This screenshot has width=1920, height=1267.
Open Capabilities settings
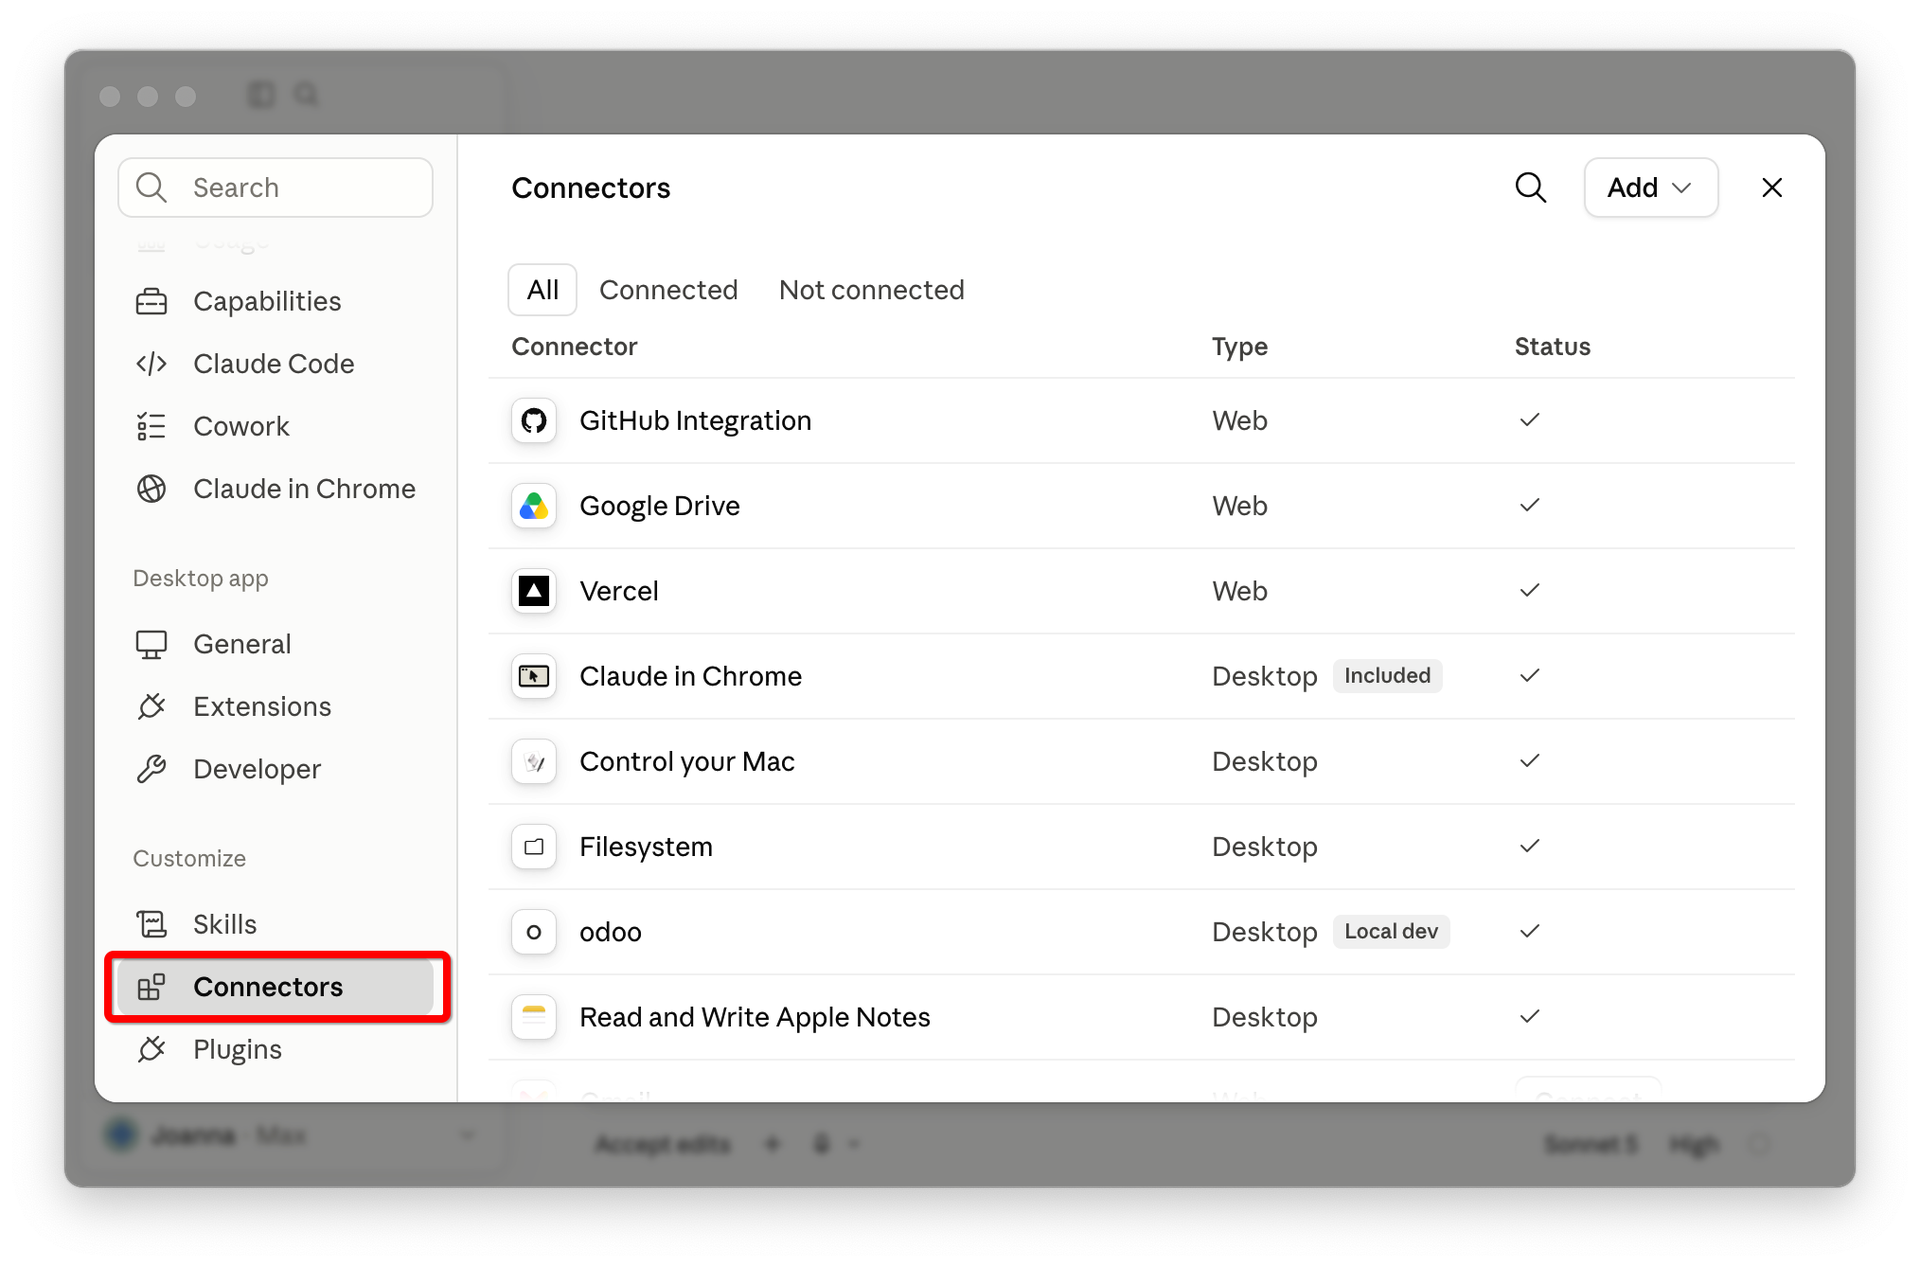point(275,301)
